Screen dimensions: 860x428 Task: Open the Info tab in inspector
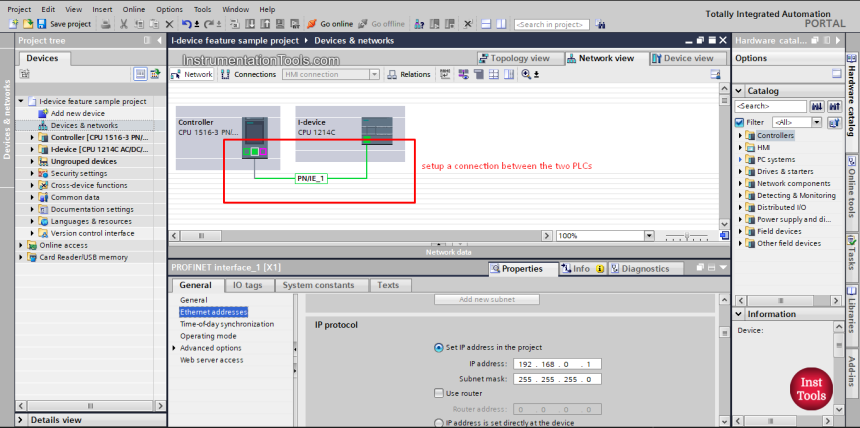(582, 269)
